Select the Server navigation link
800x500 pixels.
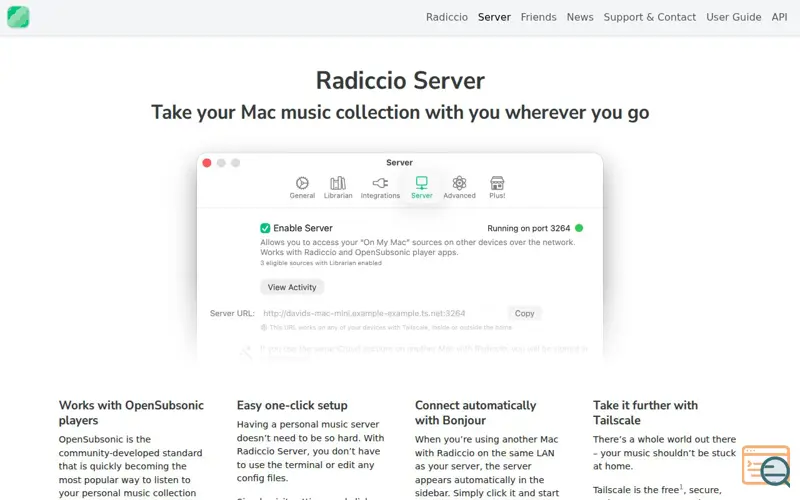tap(494, 17)
